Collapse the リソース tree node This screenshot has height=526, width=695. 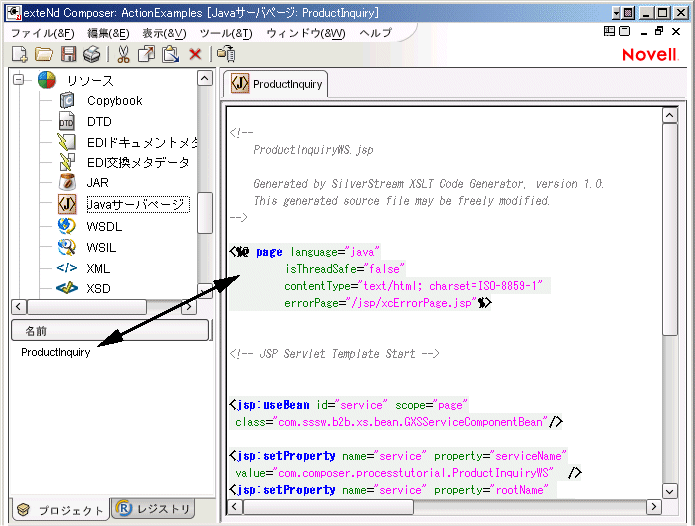click(18, 80)
